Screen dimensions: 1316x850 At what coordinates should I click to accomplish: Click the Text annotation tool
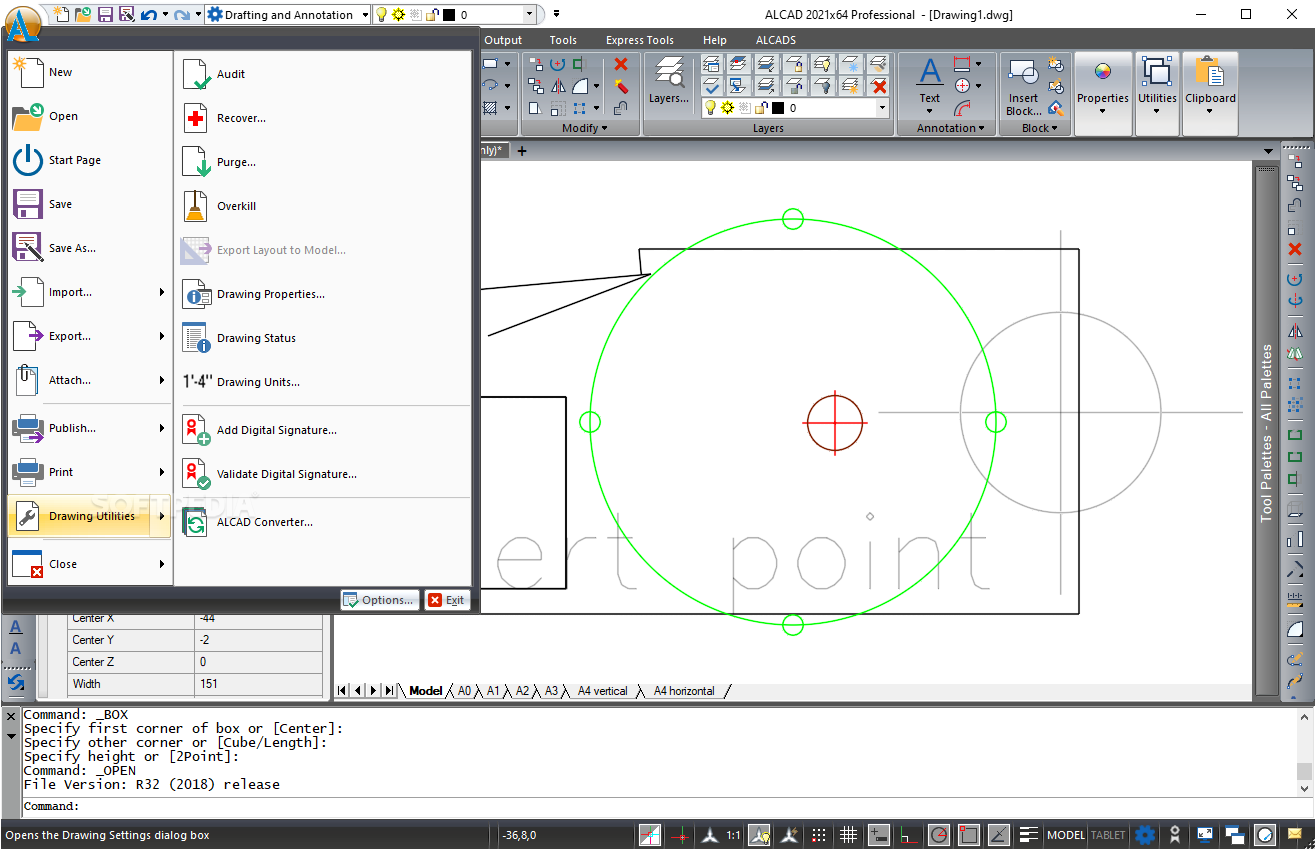point(930,80)
